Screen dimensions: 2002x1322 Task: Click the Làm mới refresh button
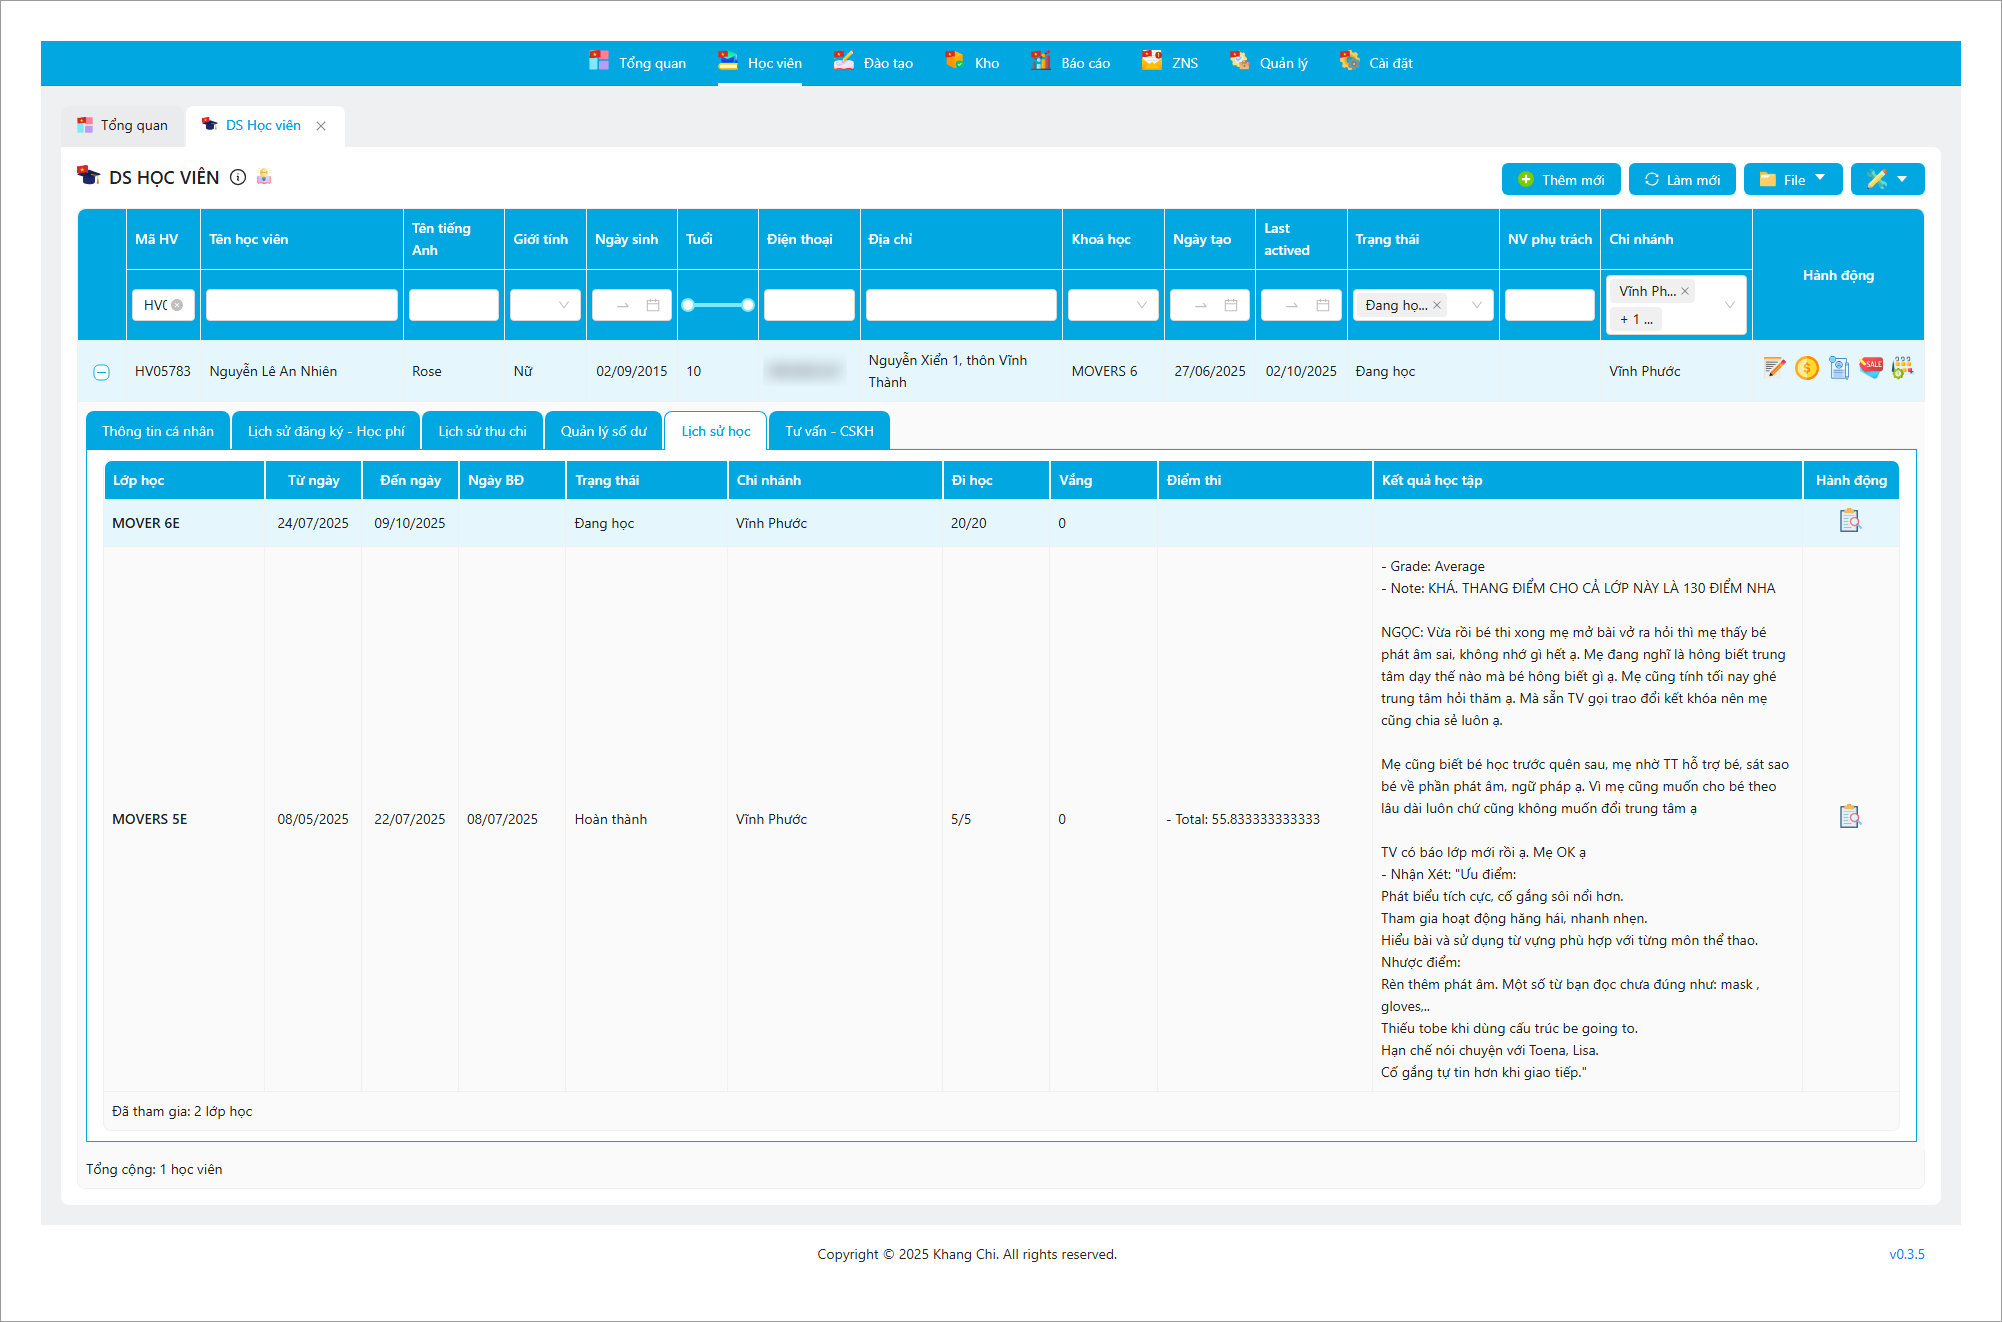pos(1682,179)
